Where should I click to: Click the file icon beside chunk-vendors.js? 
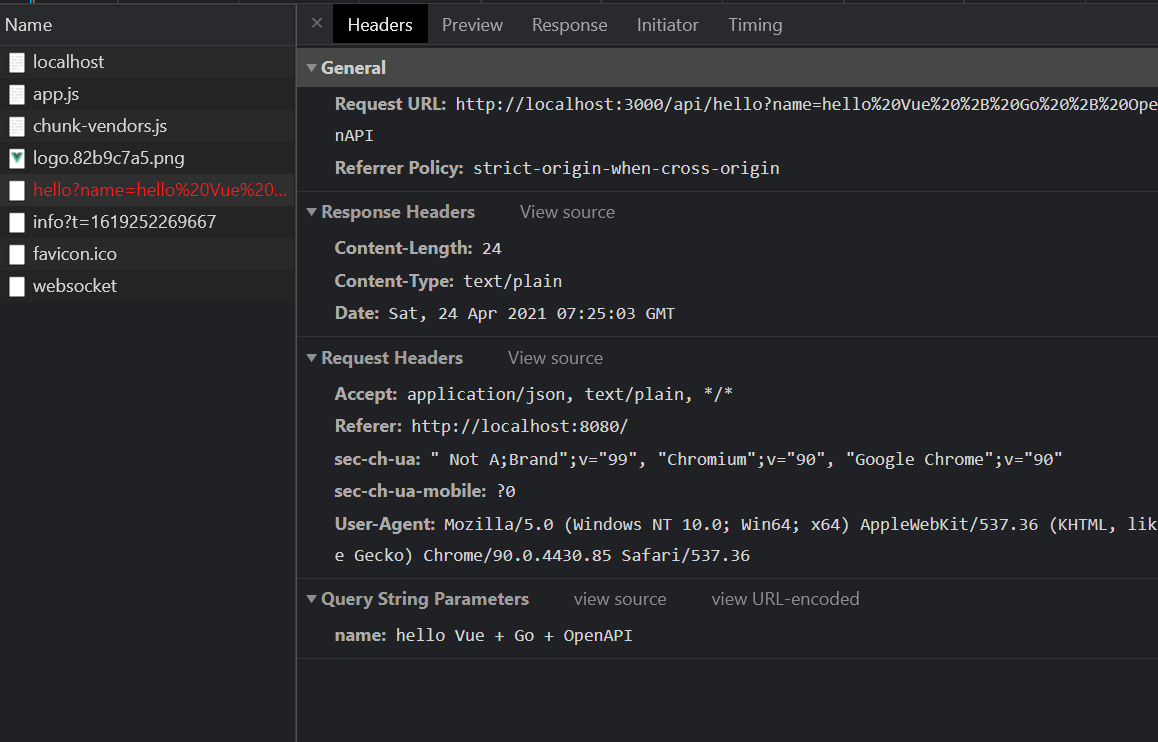(17, 126)
